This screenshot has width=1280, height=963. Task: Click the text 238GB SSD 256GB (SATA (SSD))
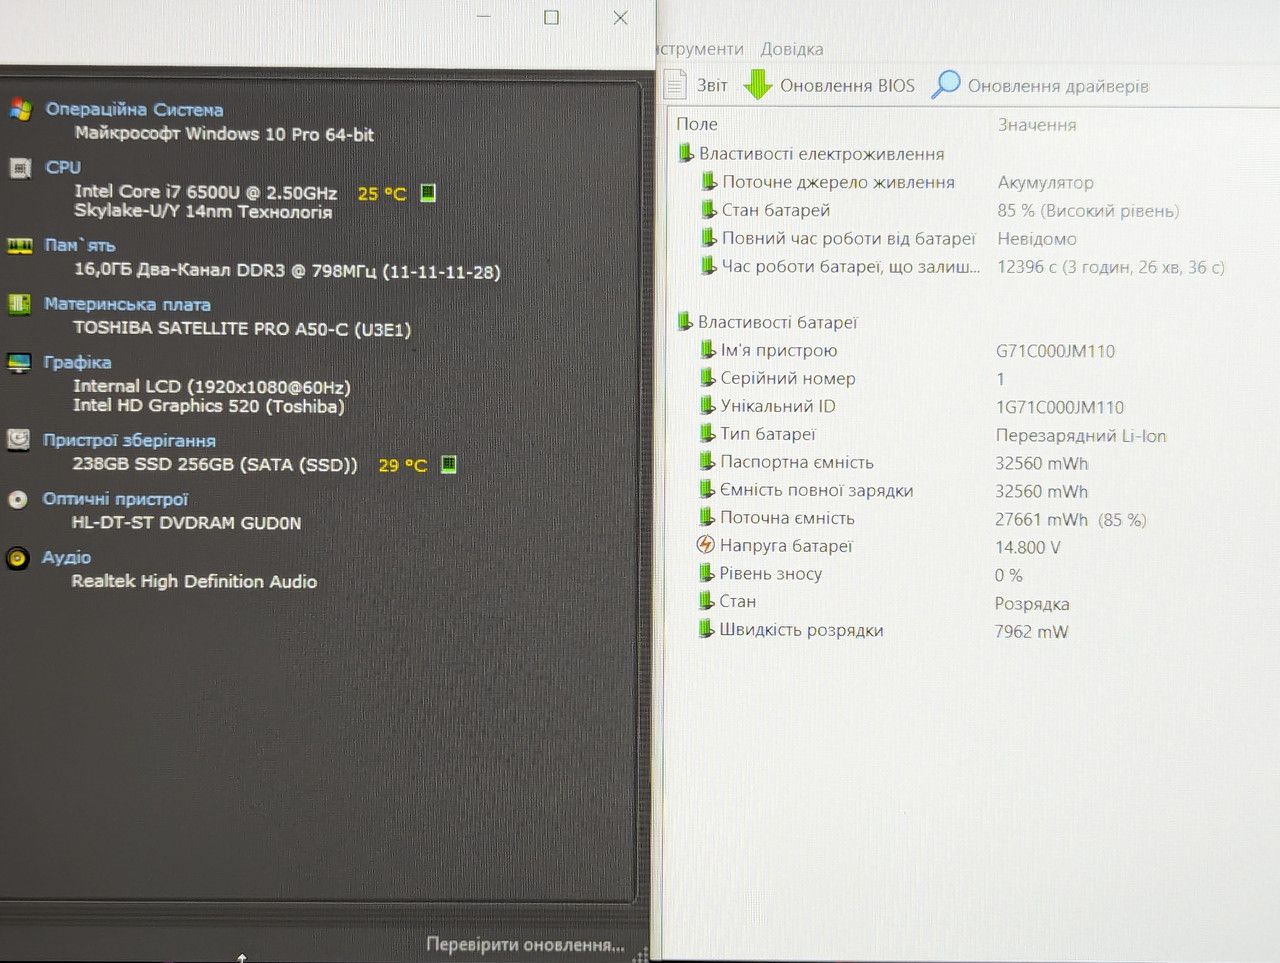[215, 464]
